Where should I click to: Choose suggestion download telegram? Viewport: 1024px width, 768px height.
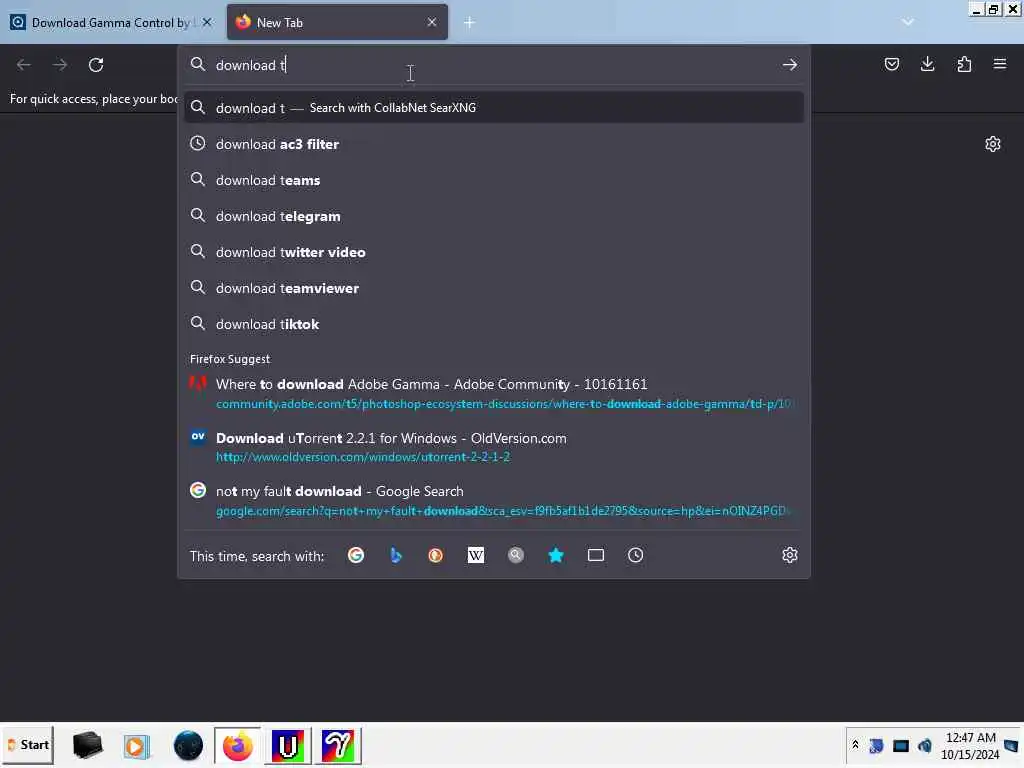coord(494,216)
